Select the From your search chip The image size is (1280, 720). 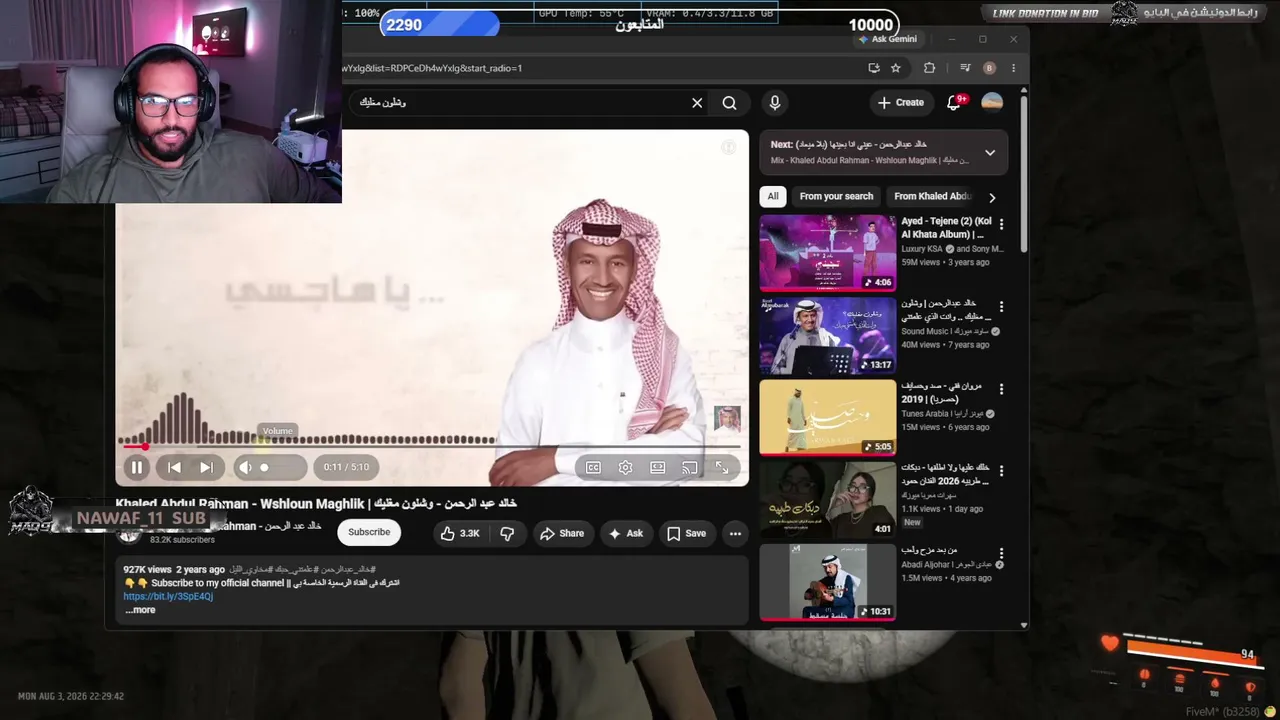[836, 196]
